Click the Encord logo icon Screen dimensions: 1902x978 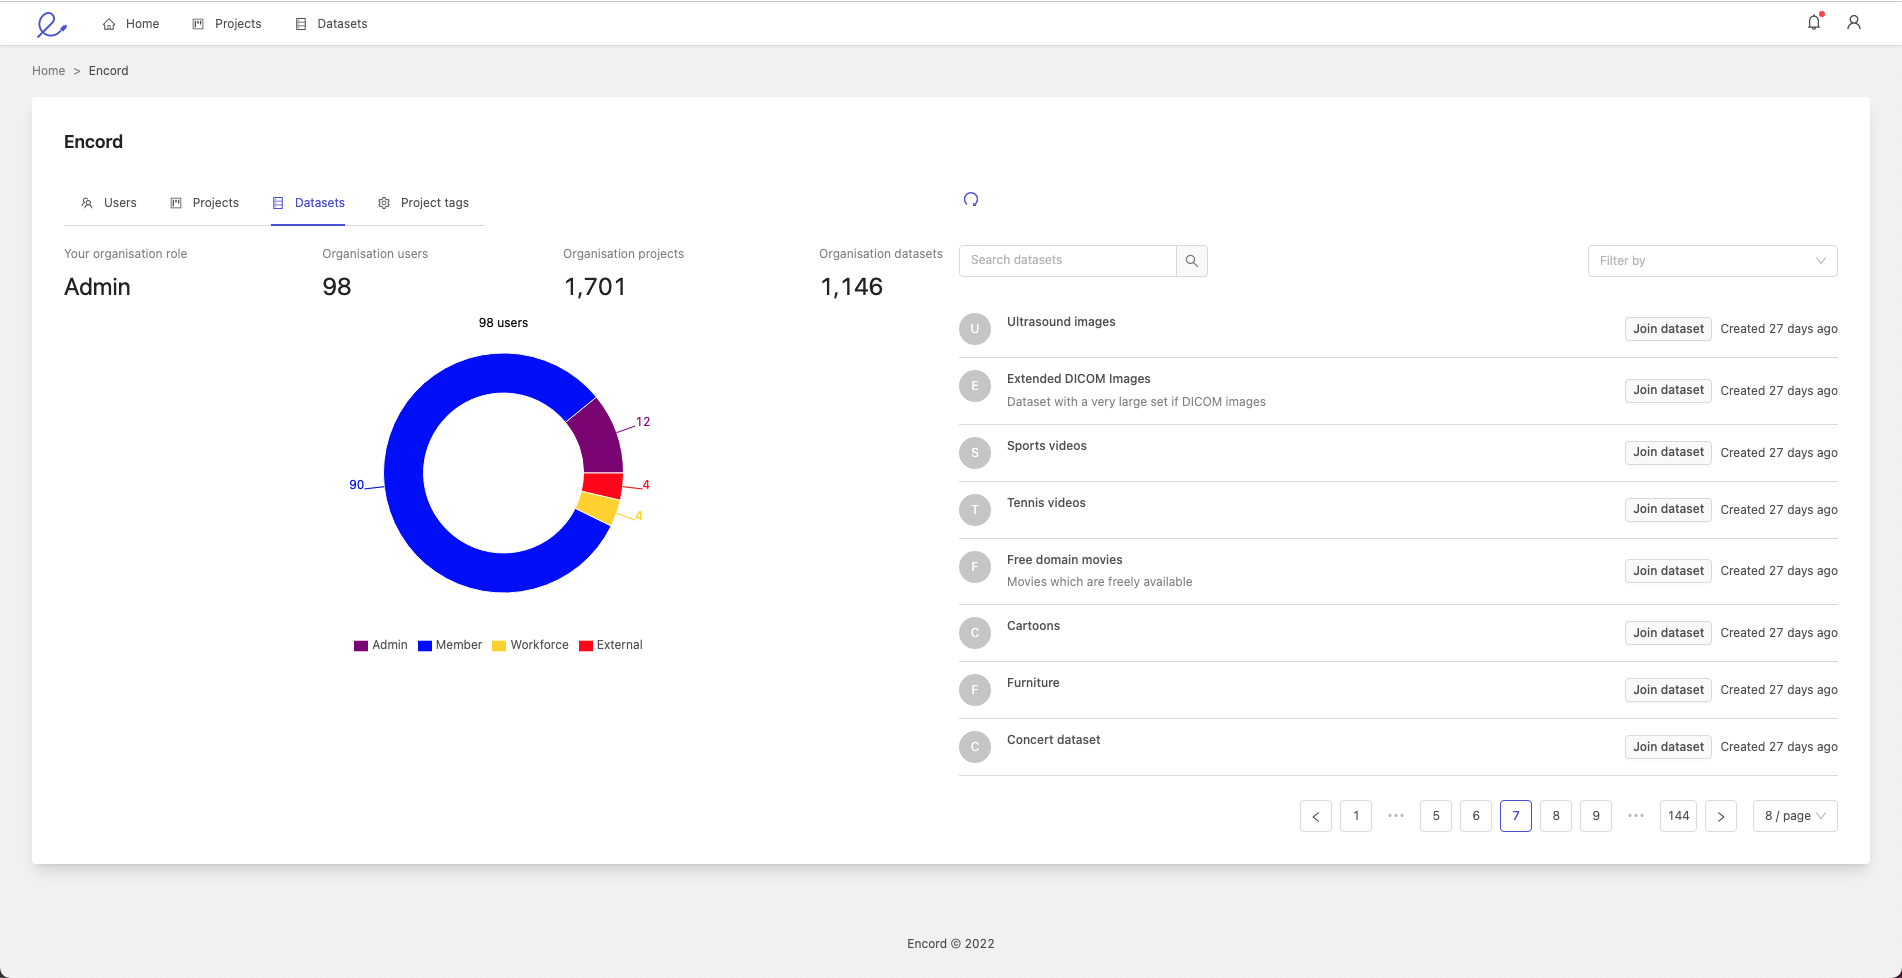(51, 24)
